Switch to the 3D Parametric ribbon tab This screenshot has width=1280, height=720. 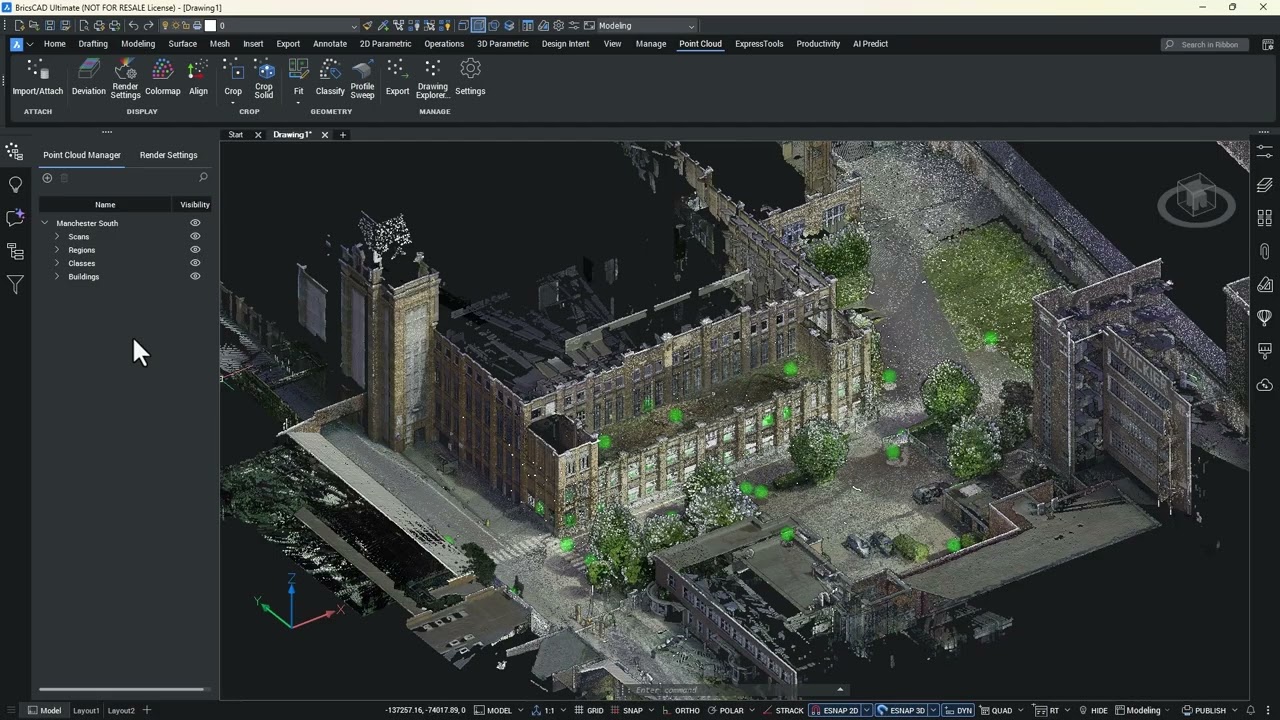pos(503,44)
